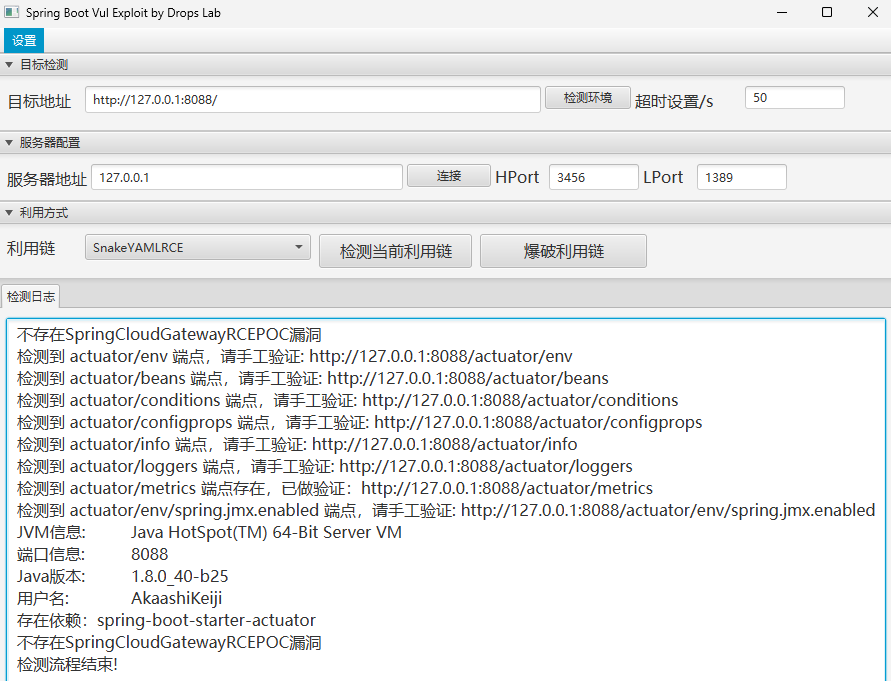The width and height of the screenshot is (891, 681).
Task: Click the 检测当前利用链 button
Action: pyautogui.click(x=395, y=251)
